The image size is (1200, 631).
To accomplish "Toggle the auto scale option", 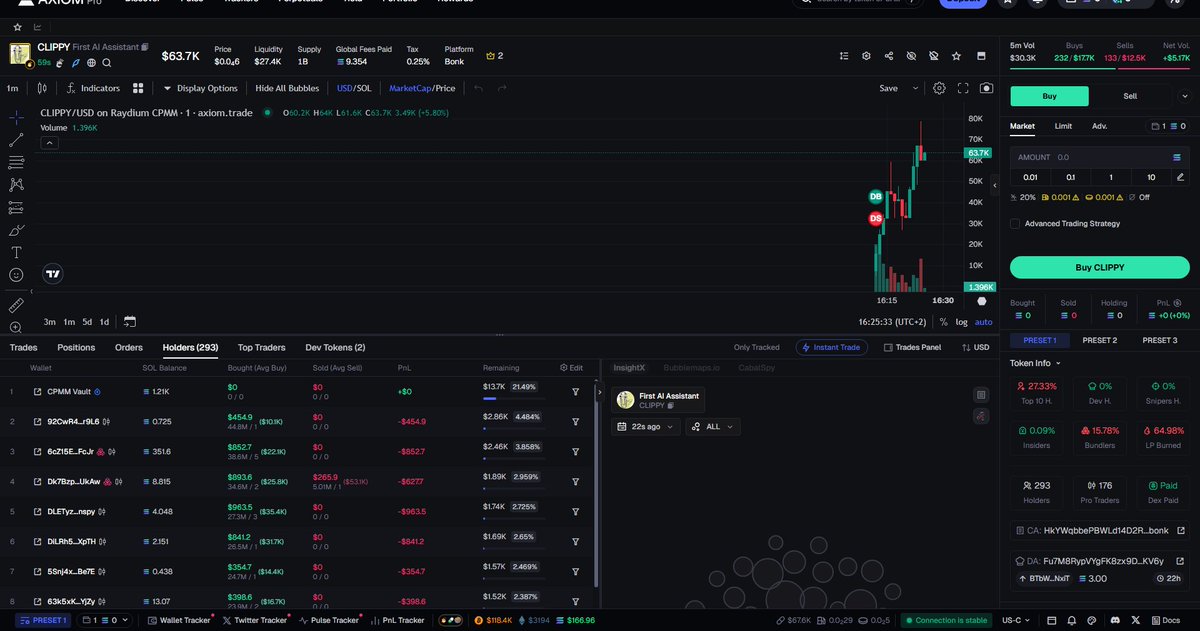I will click(984, 322).
